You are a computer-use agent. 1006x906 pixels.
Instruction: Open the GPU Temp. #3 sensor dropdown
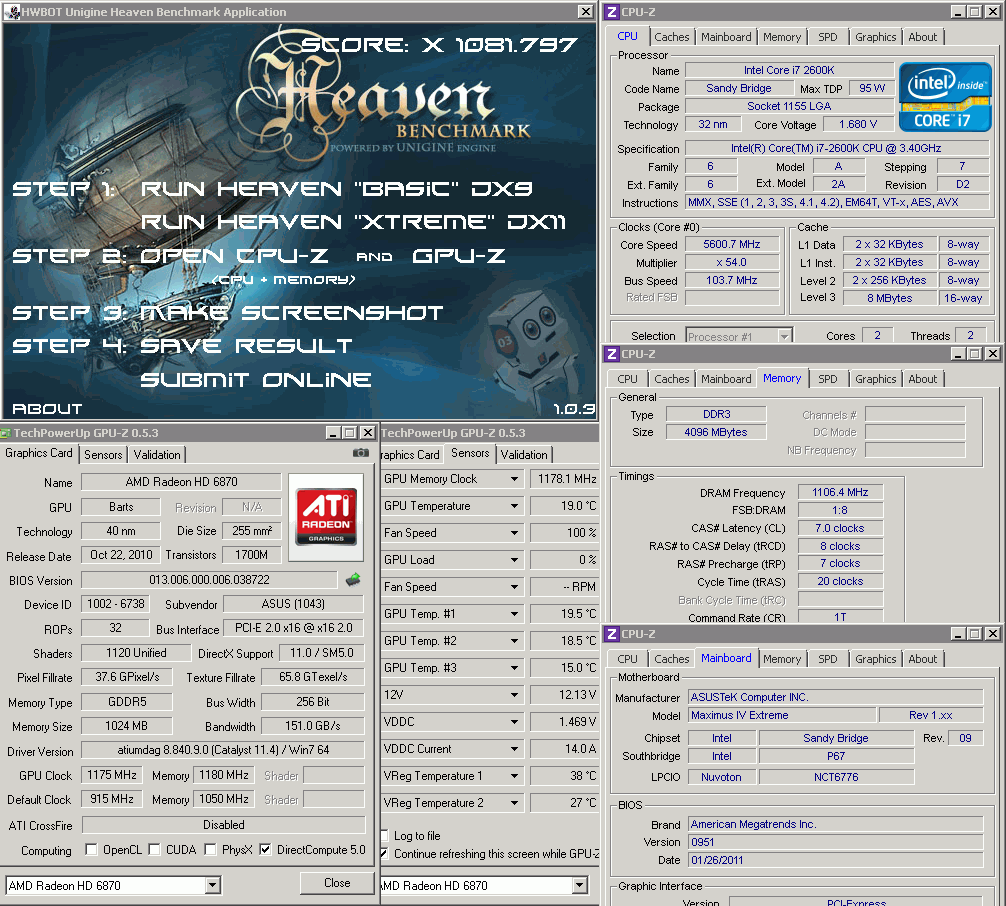click(x=514, y=668)
